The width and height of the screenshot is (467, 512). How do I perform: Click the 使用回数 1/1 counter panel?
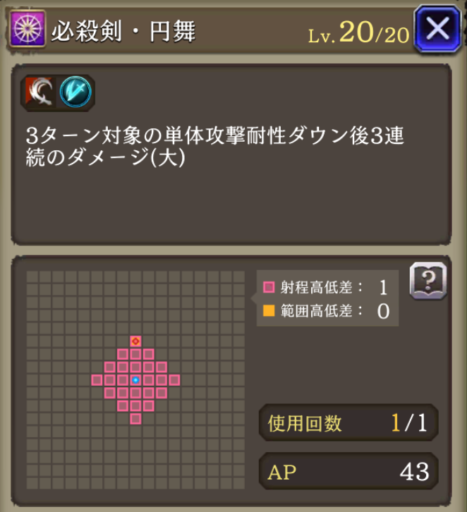348,423
